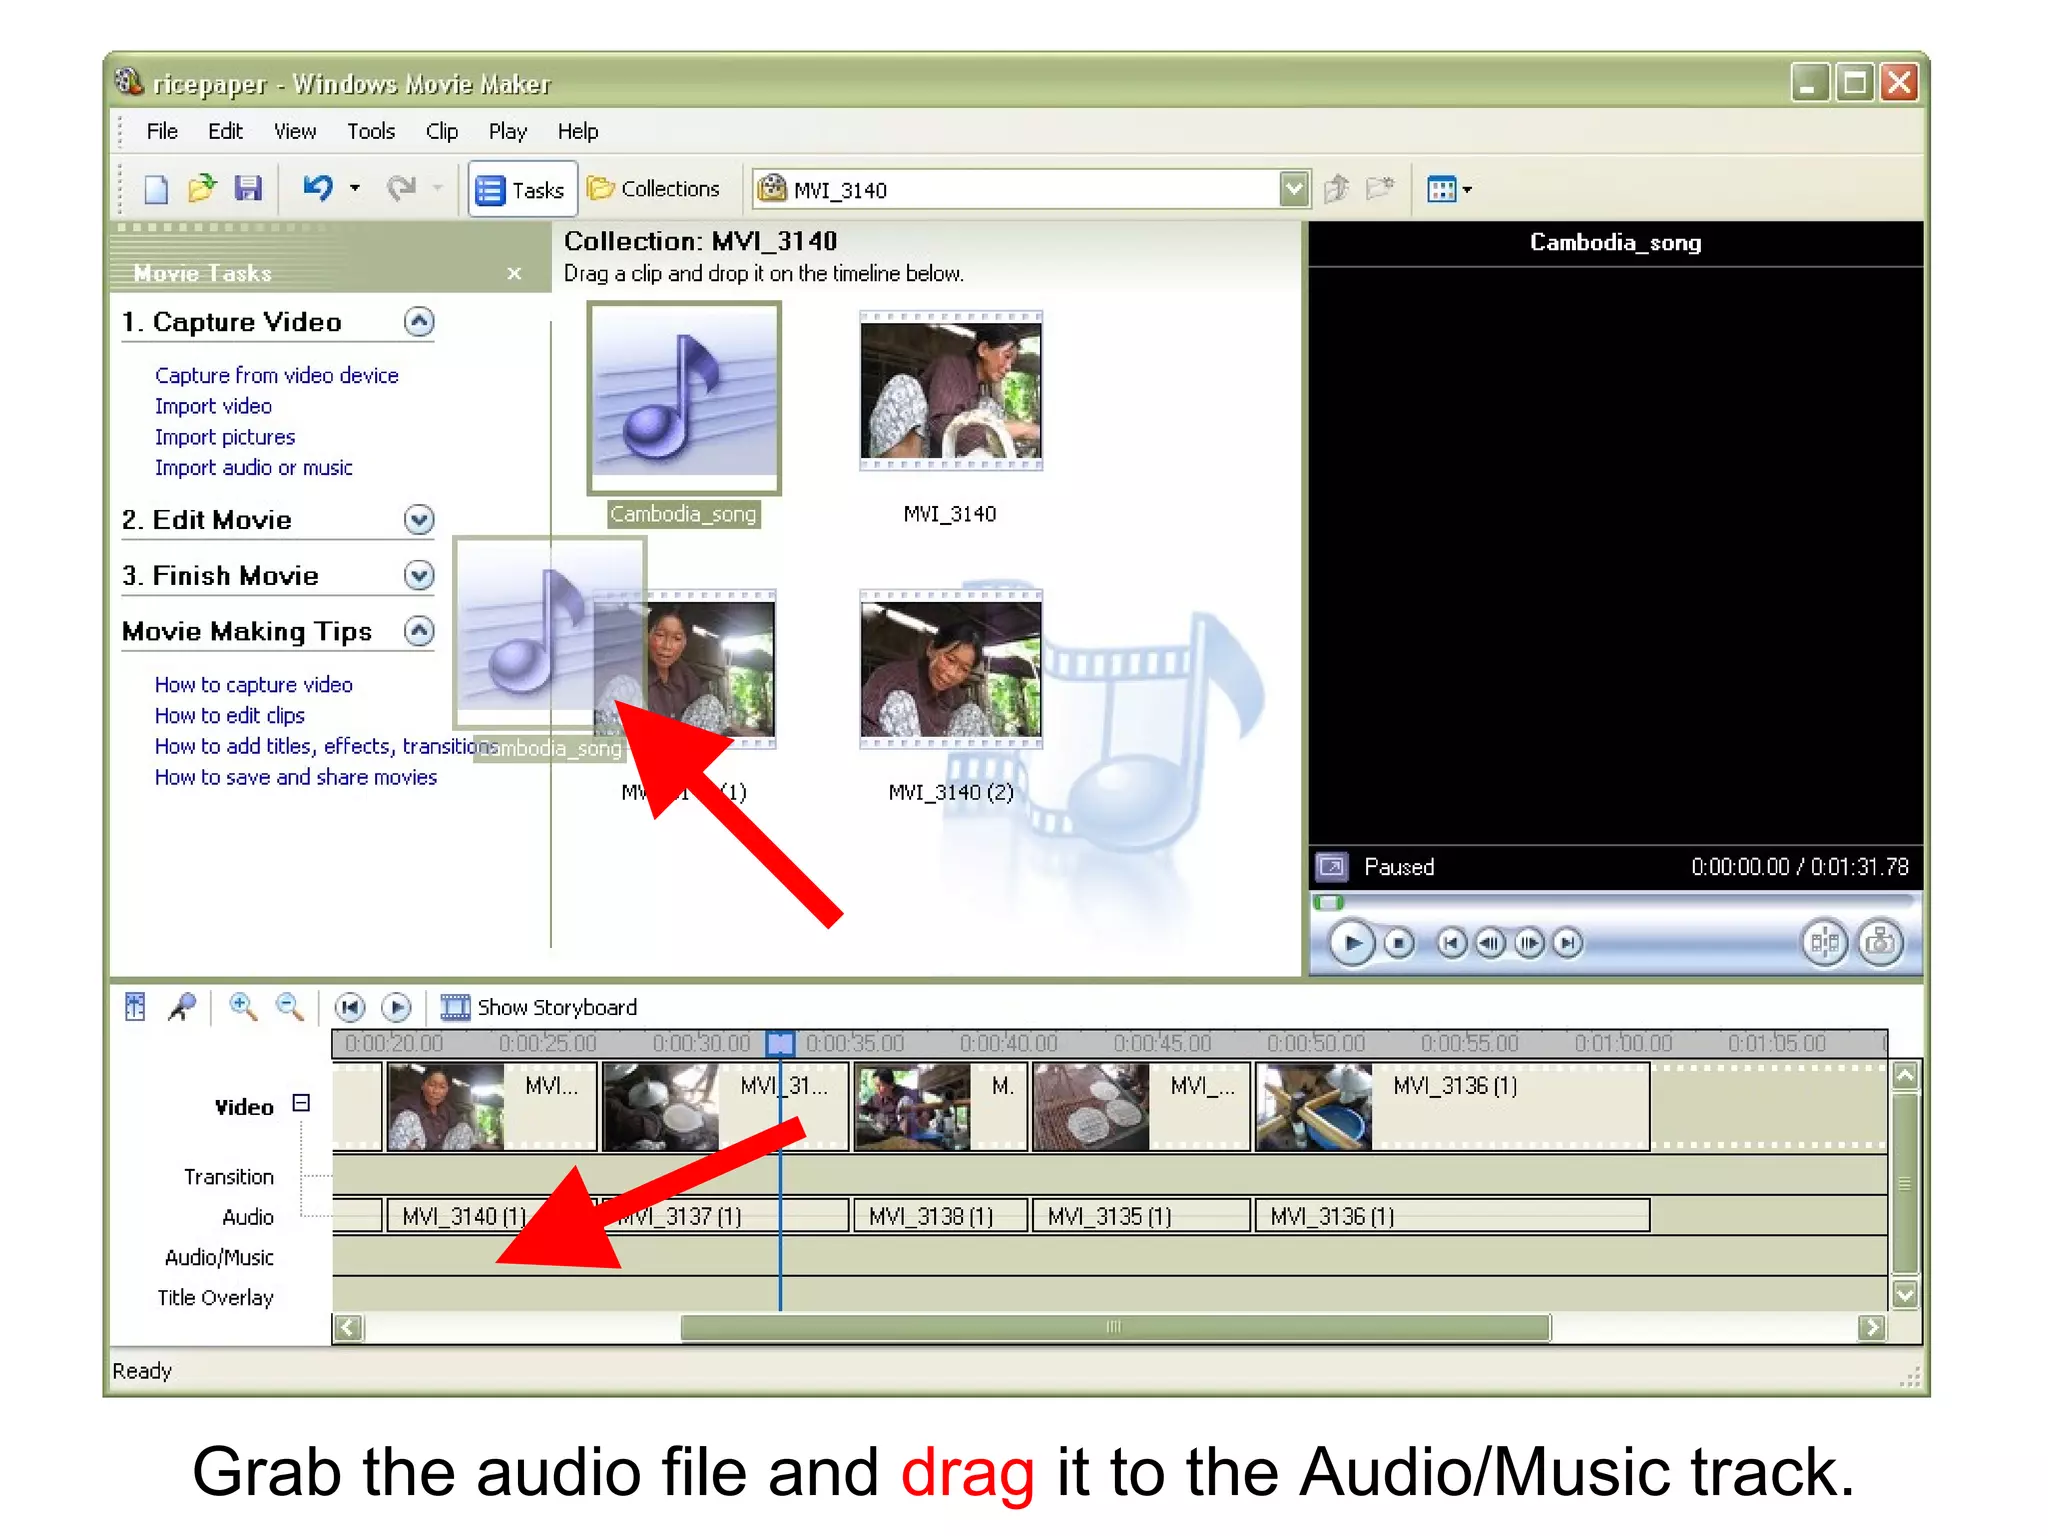Image resolution: width=2048 pixels, height=1536 pixels.
Task: Click the preview Stop button
Action: 1399,943
